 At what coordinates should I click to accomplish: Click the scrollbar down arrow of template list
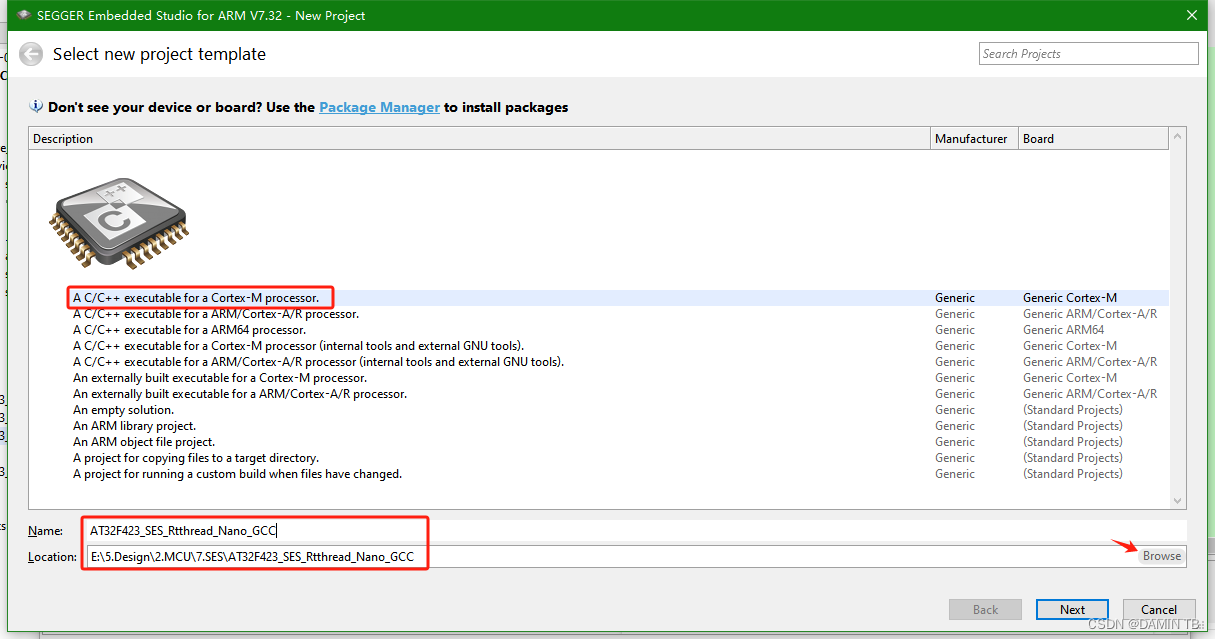(1177, 500)
